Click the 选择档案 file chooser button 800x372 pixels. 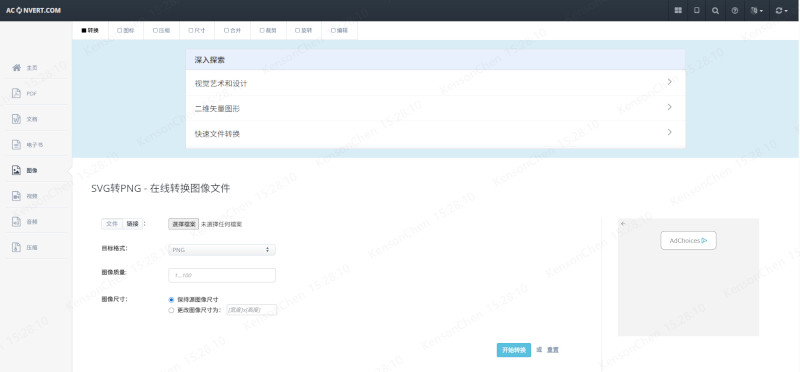184,224
